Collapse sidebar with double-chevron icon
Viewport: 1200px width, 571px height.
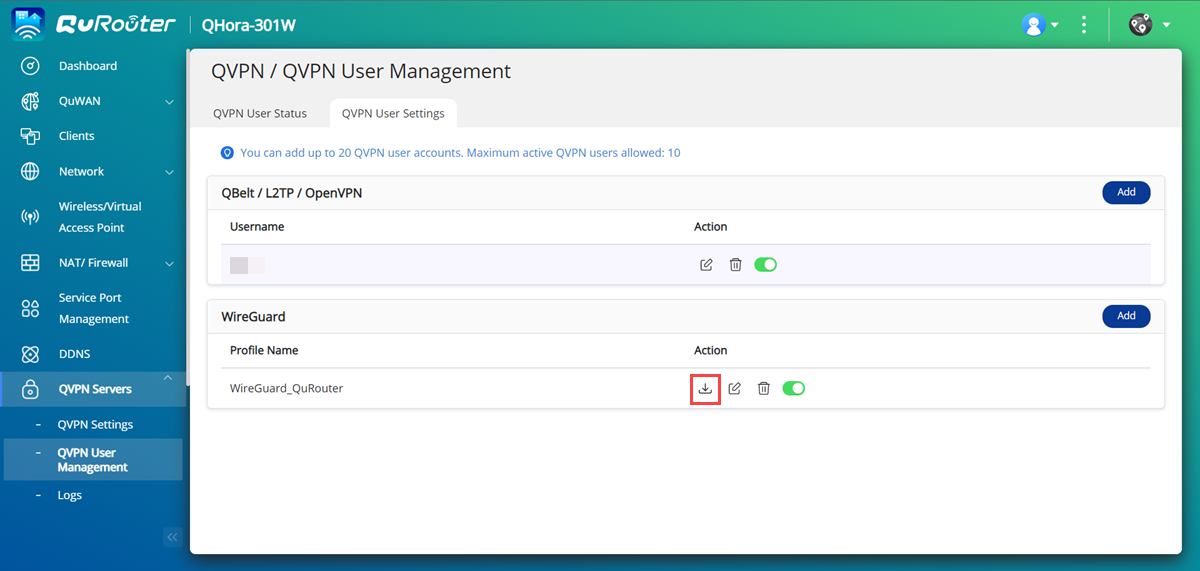pos(172,537)
